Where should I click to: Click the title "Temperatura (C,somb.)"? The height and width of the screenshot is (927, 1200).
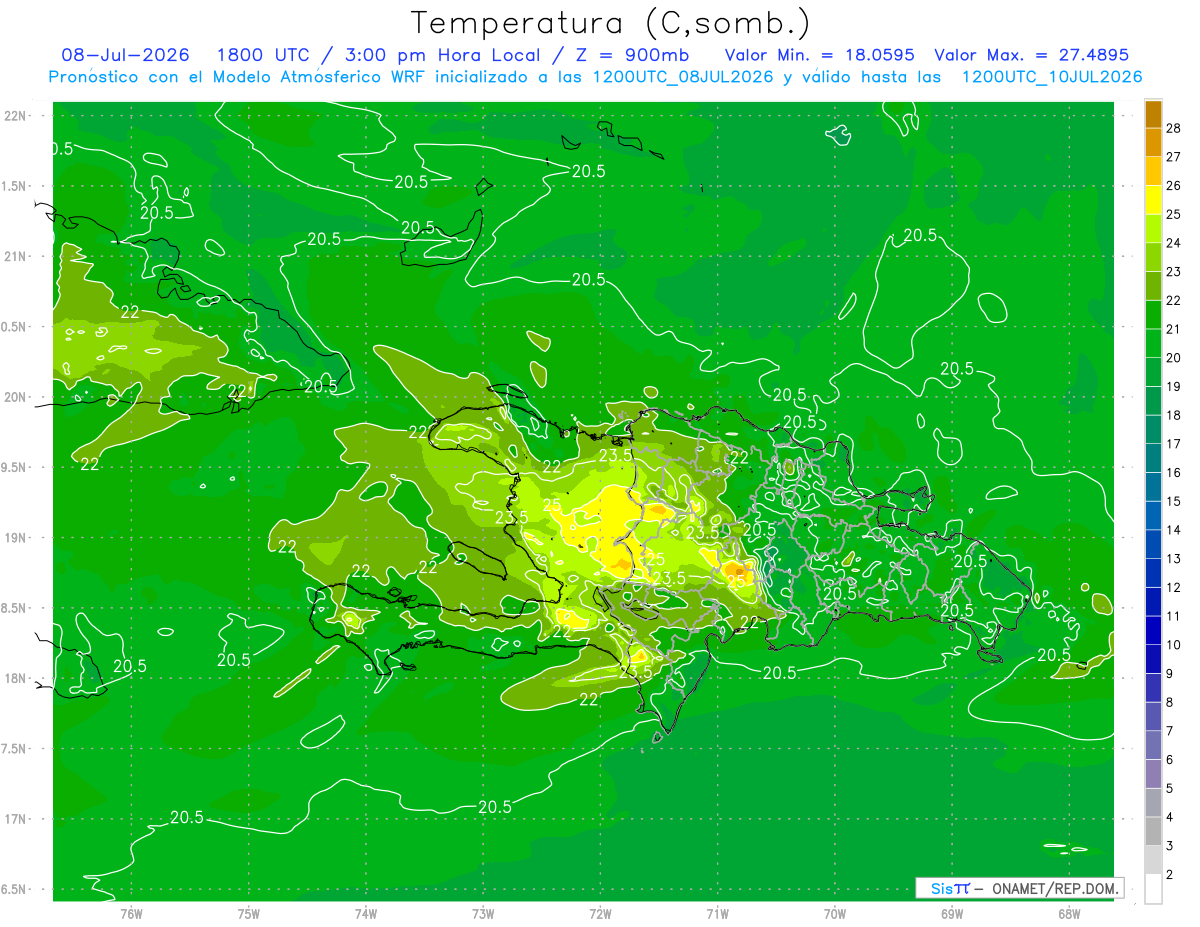tap(611, 22)
